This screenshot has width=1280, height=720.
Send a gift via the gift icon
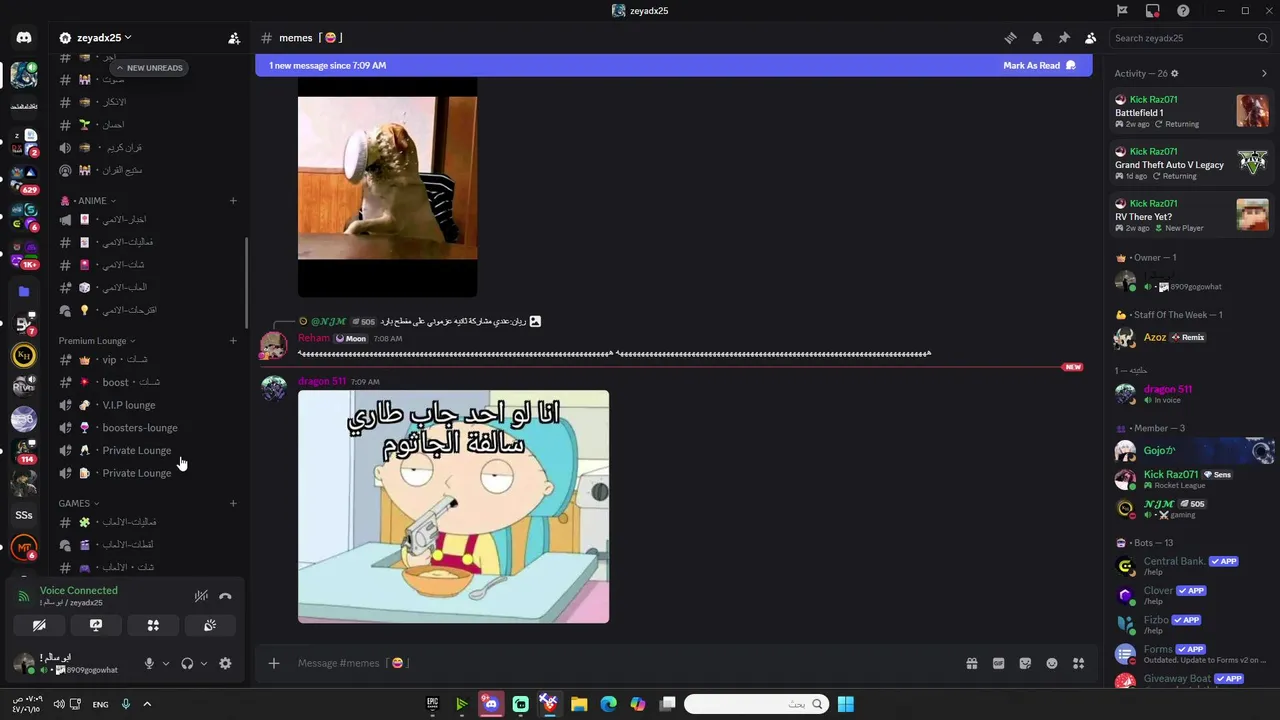click(x=971, y=663)
